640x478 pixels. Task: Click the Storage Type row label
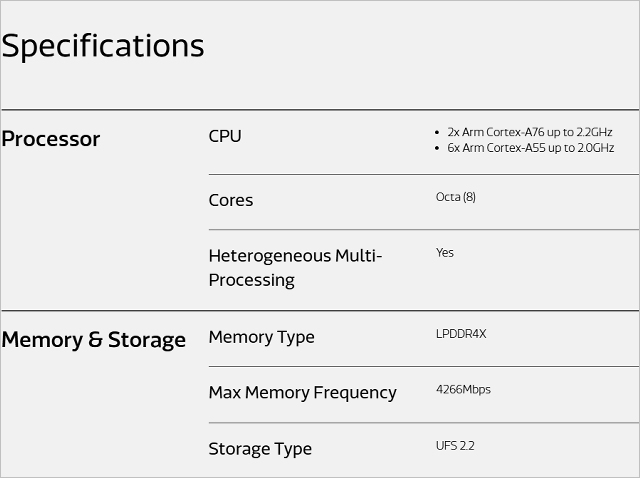click(260, 449)
